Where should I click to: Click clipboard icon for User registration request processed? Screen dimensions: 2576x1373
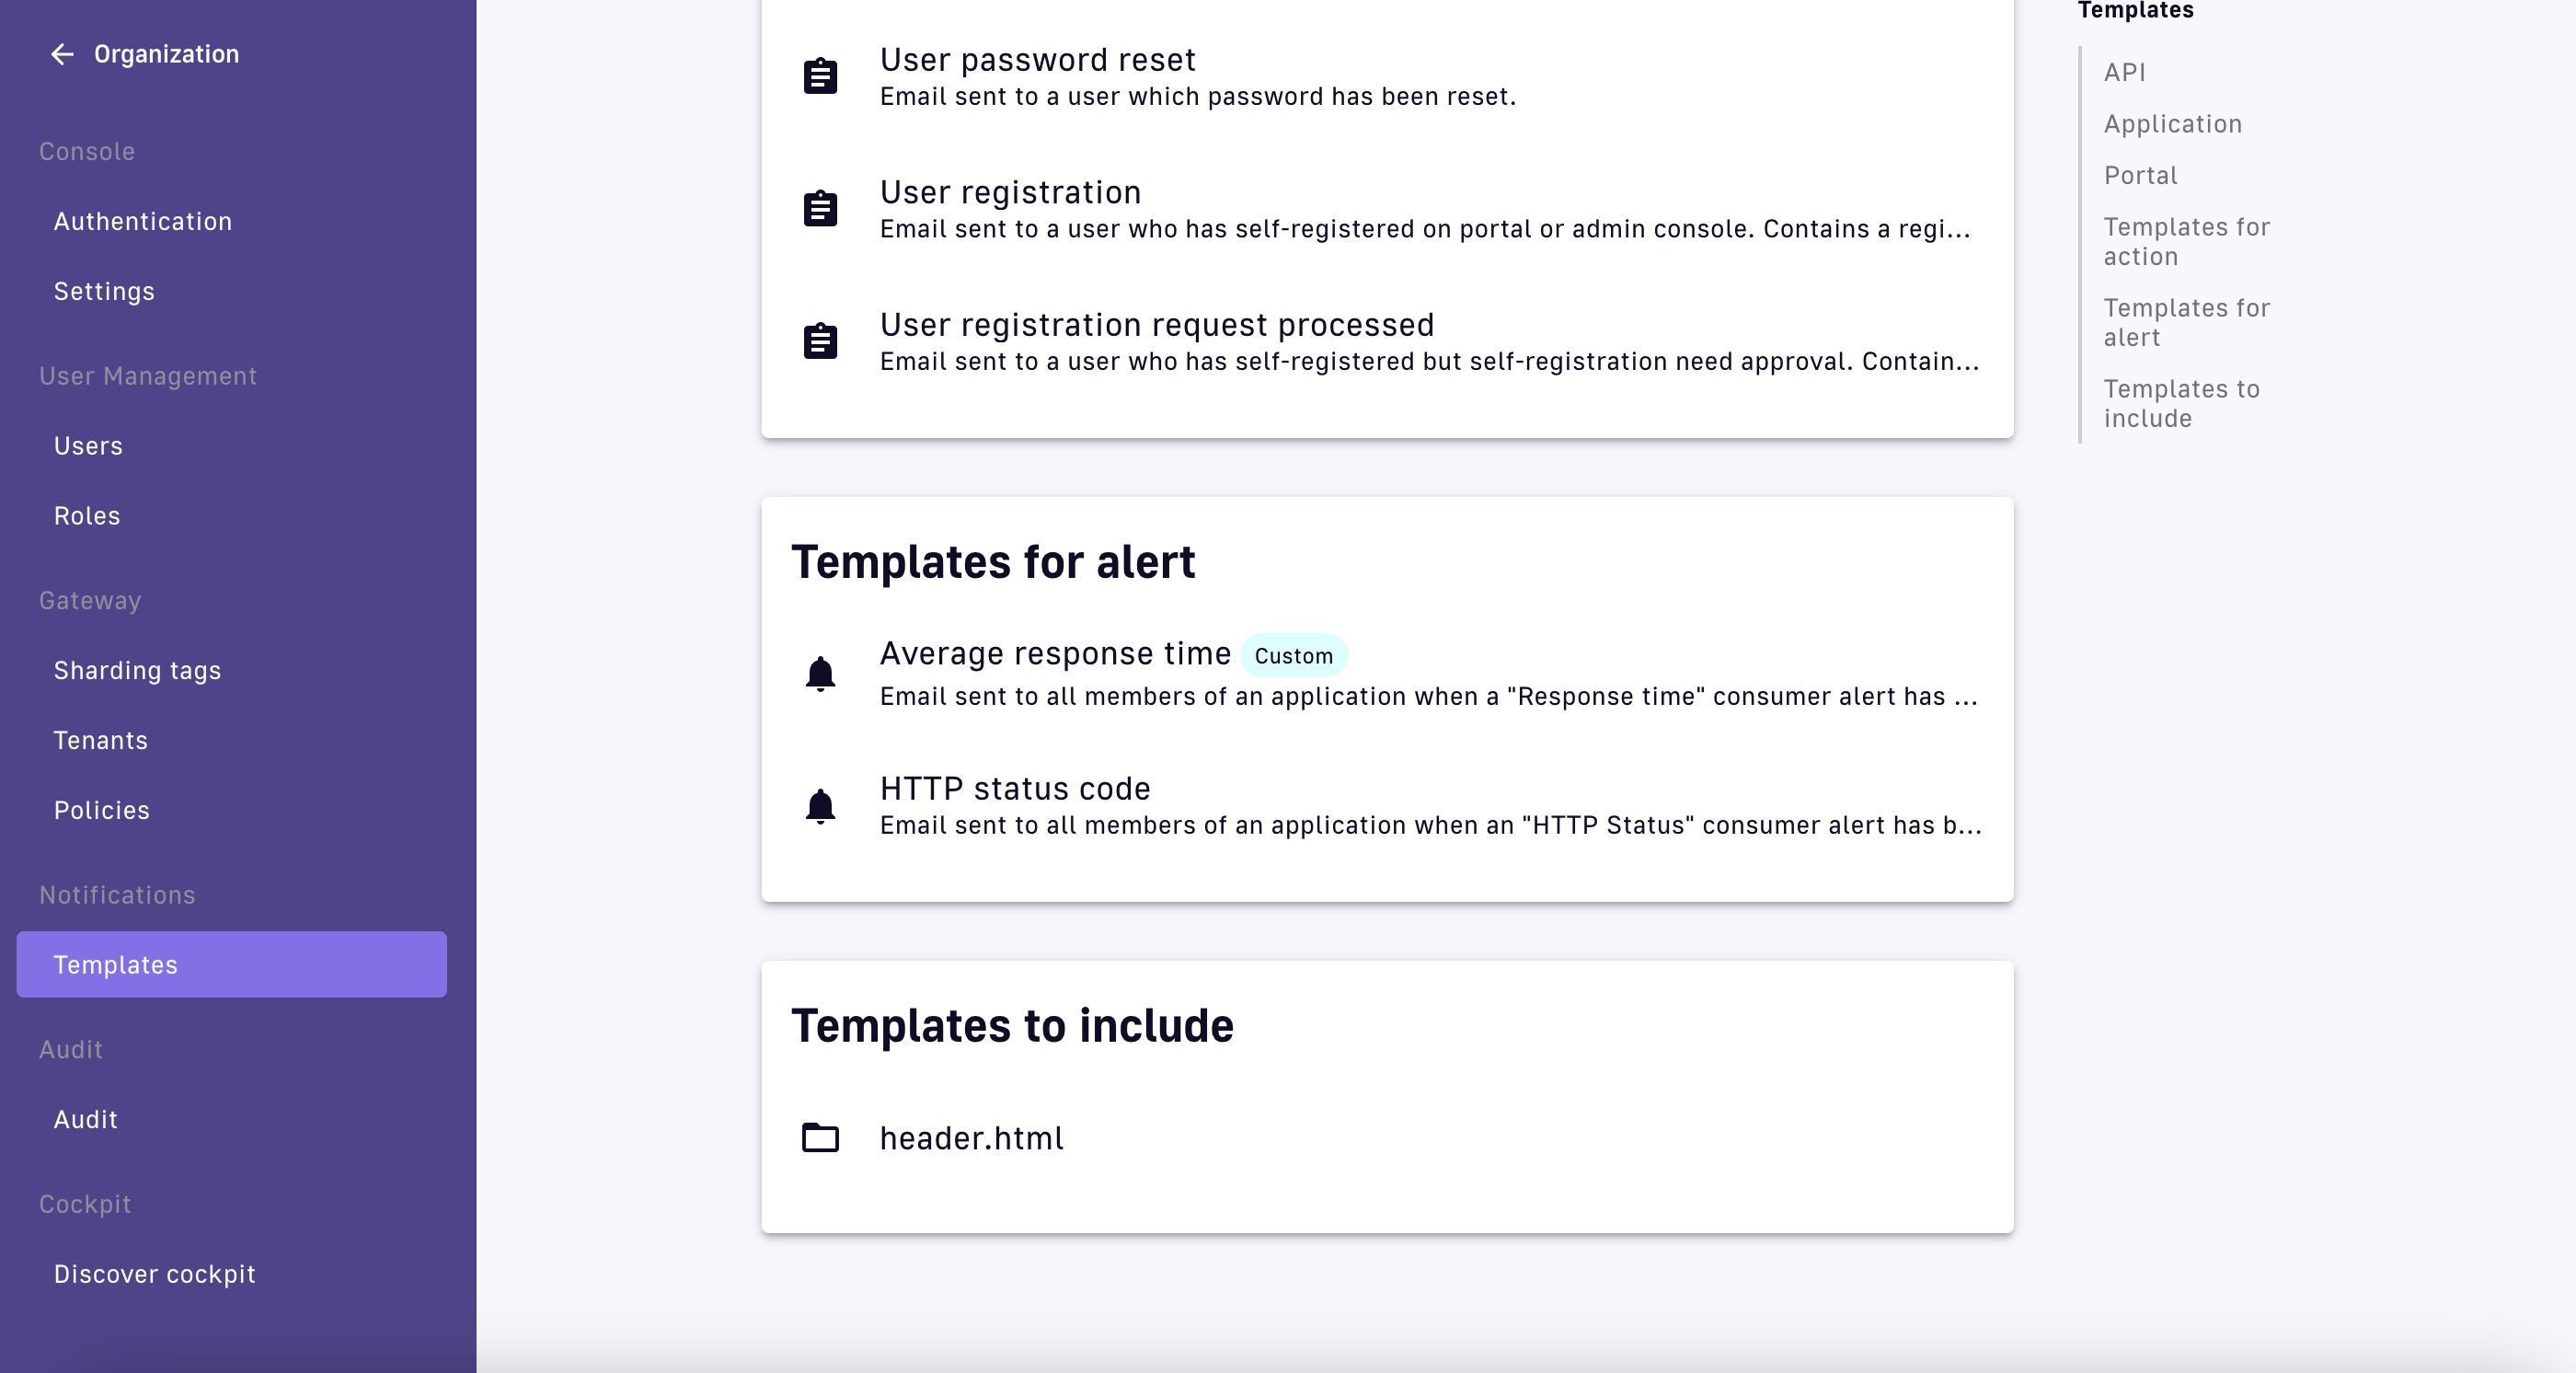coord(820,341)
